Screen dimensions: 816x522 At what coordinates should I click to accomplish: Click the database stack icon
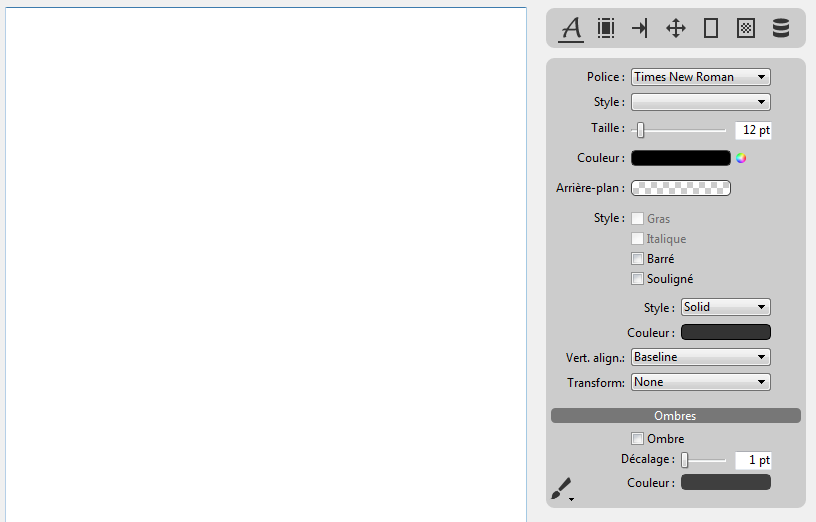point(781,29)
